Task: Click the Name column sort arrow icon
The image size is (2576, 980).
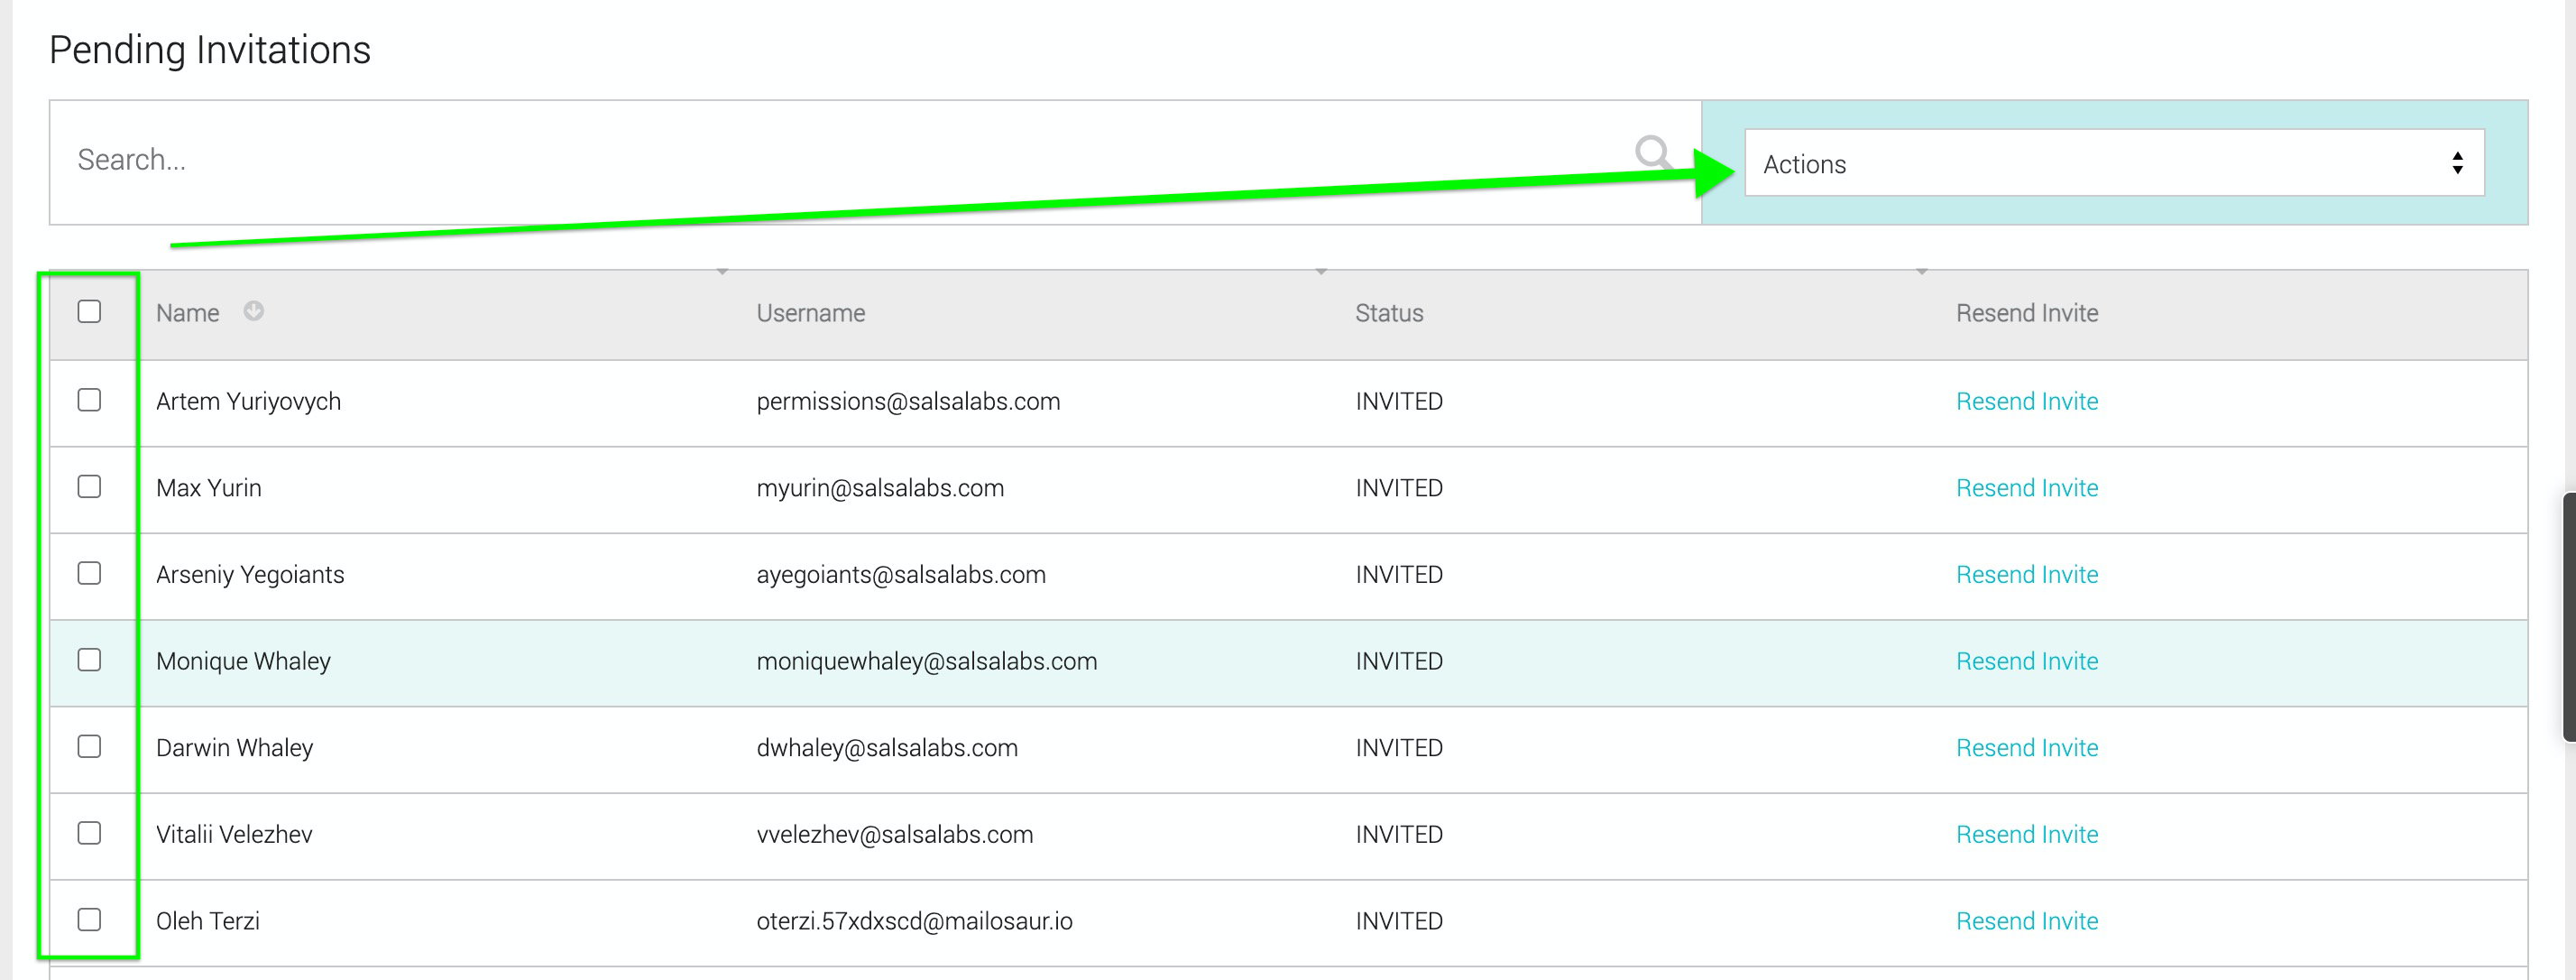Action: [254, 311]
